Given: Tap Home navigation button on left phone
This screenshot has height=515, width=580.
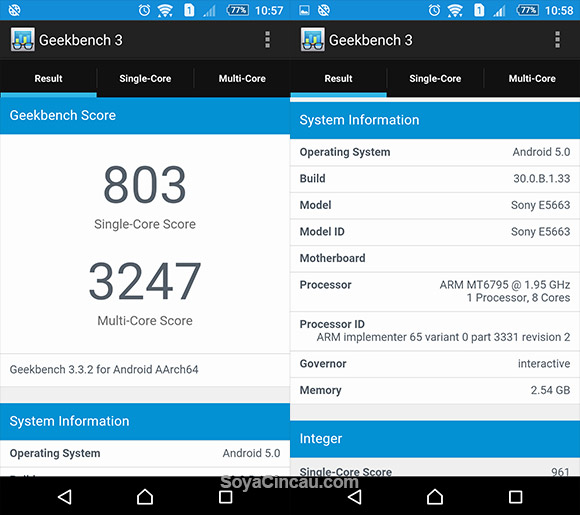Looking at the screenshot, I should [145, 497].
